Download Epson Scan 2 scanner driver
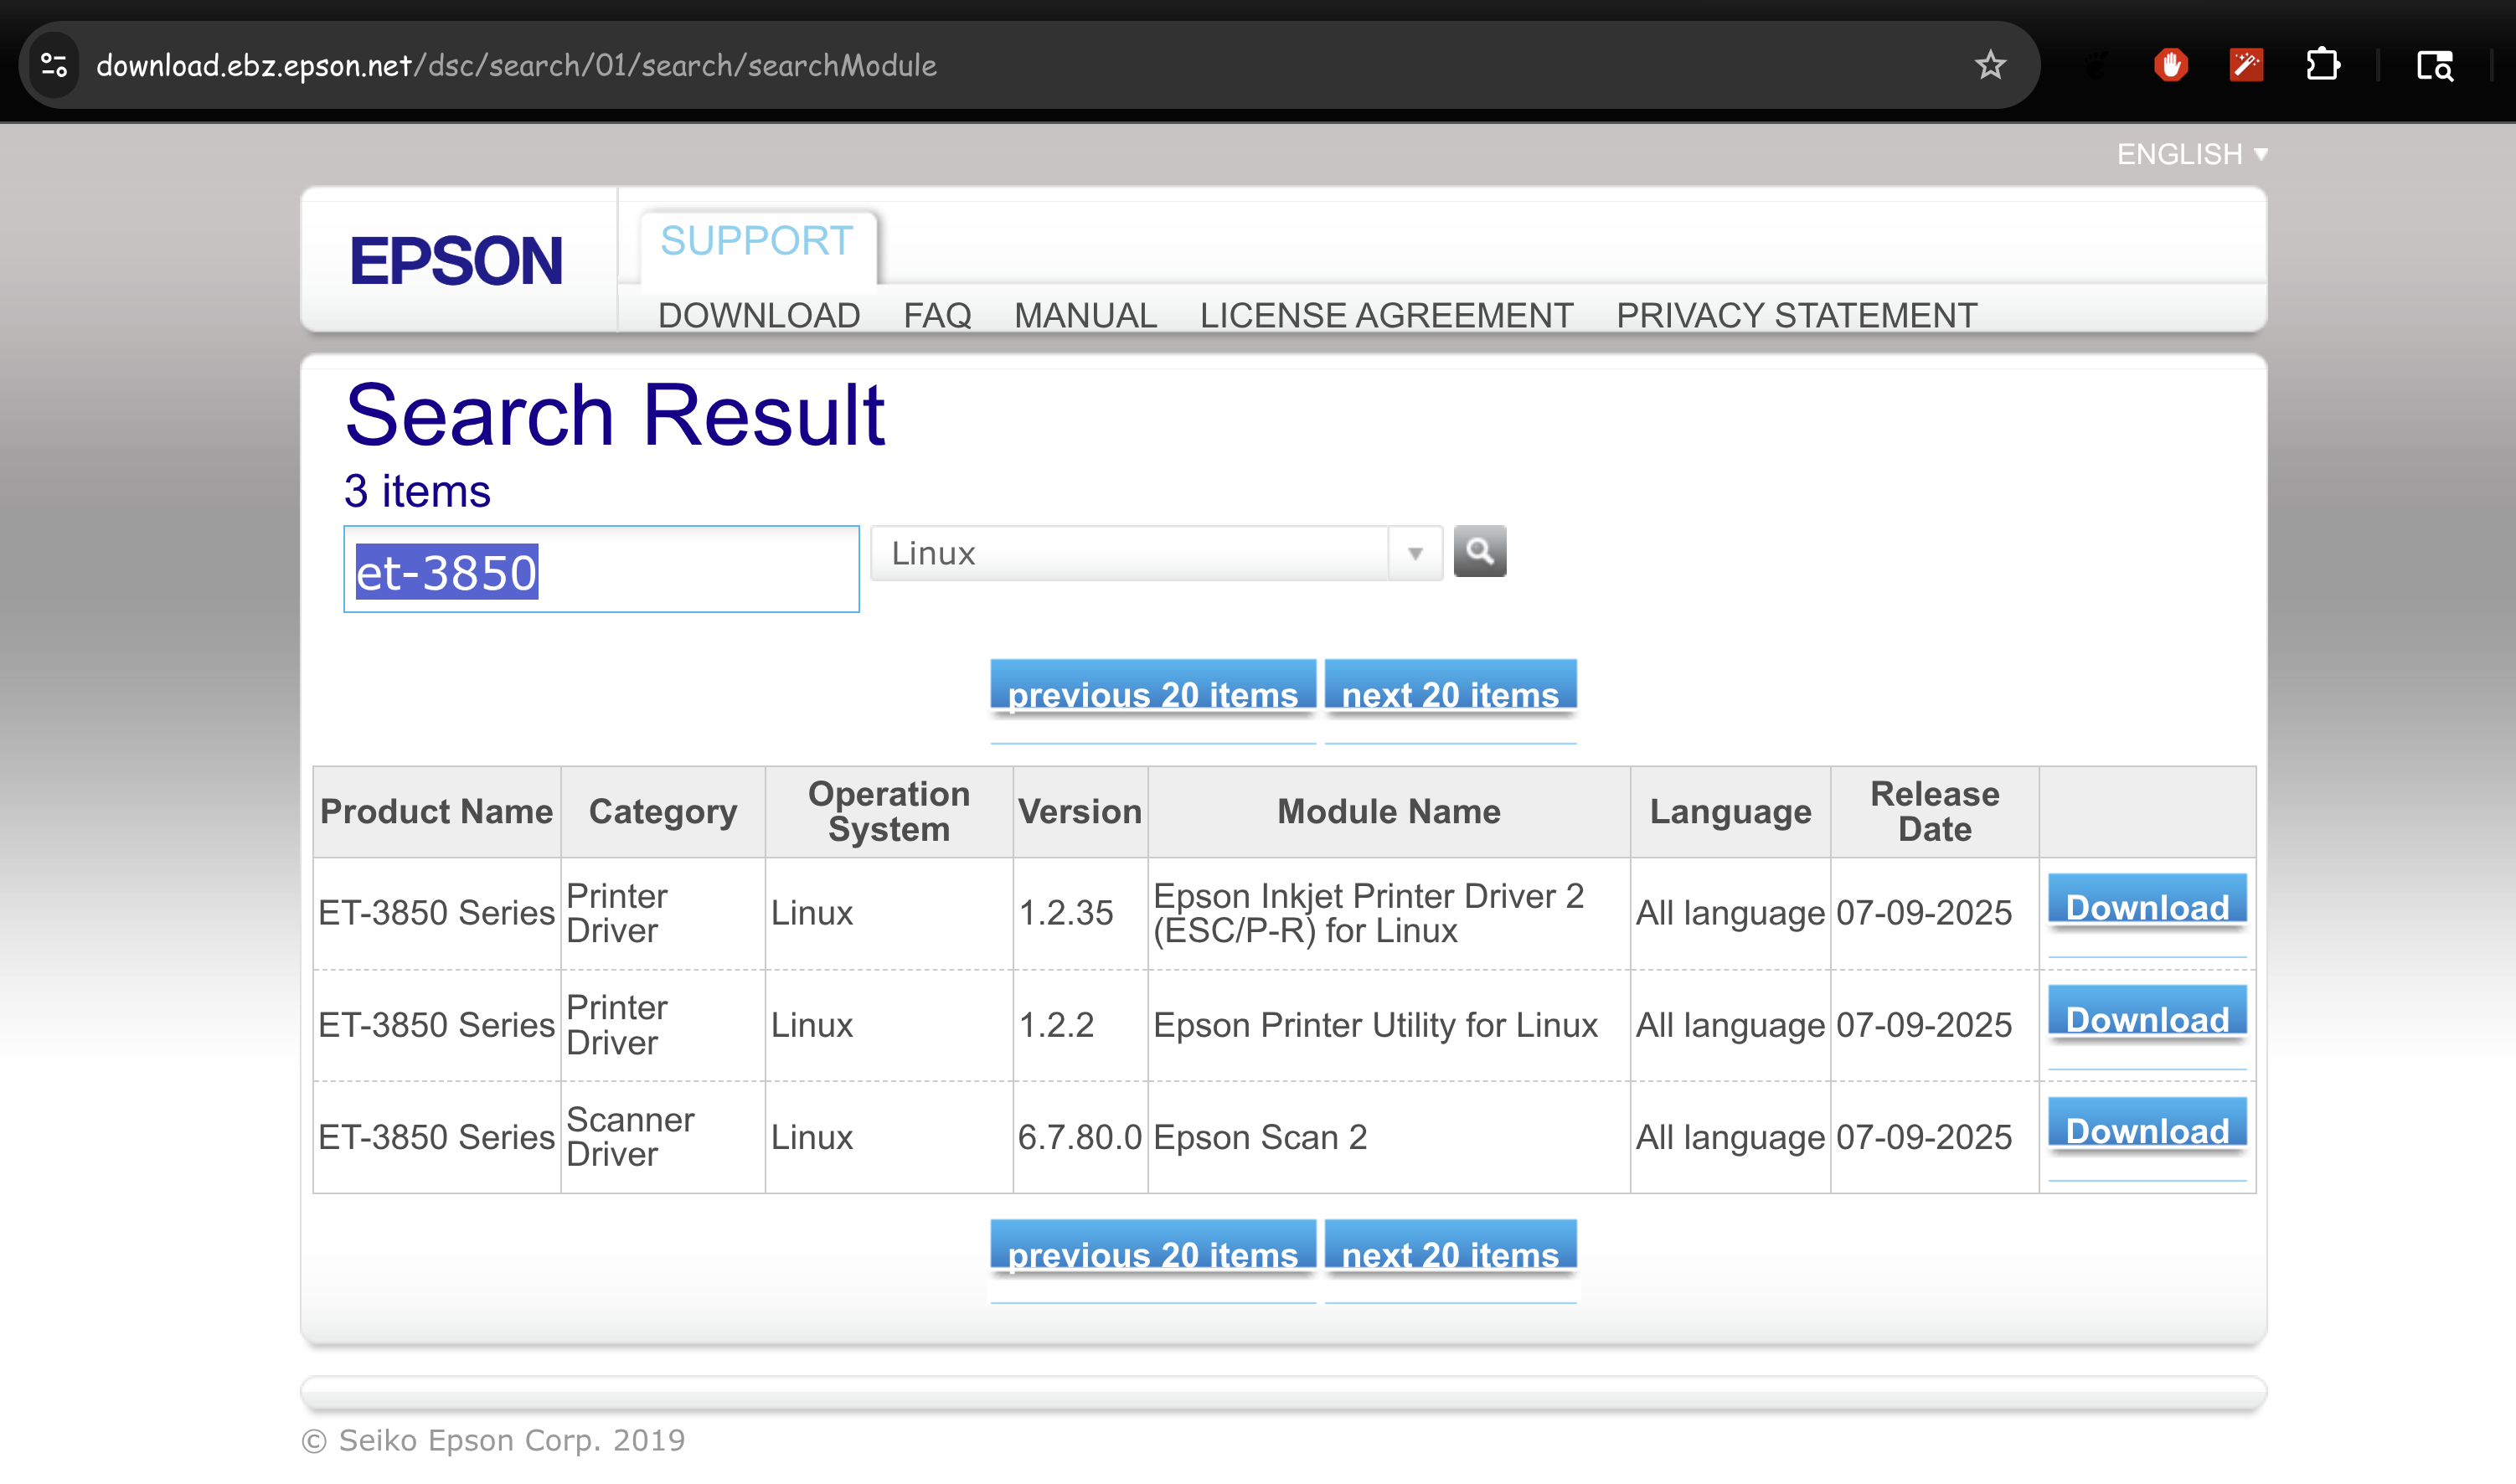This screenshot has width=2516, height=1484. click(2147, 1129)
